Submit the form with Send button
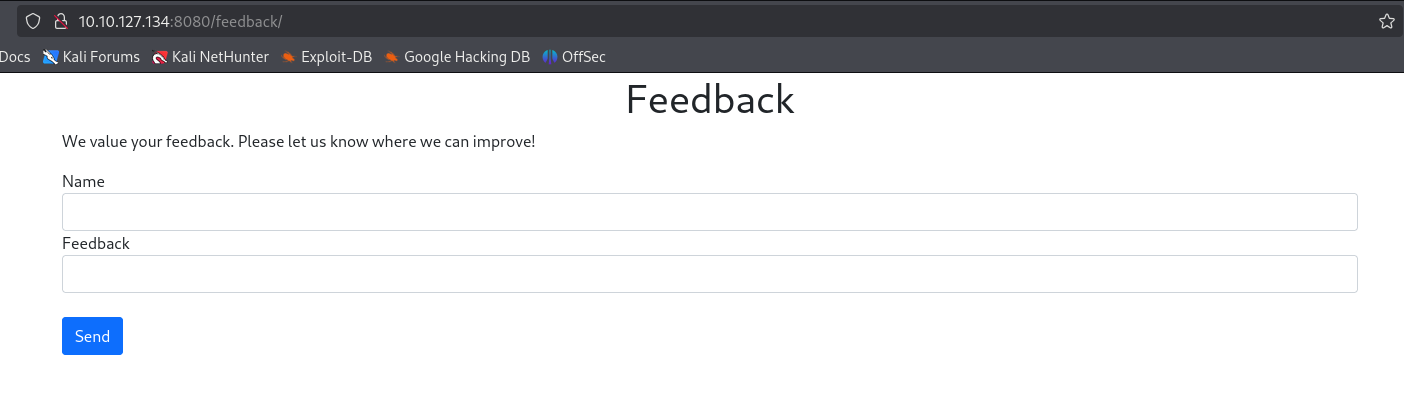The image size is (1404, 402). click(x=92, y=336)
